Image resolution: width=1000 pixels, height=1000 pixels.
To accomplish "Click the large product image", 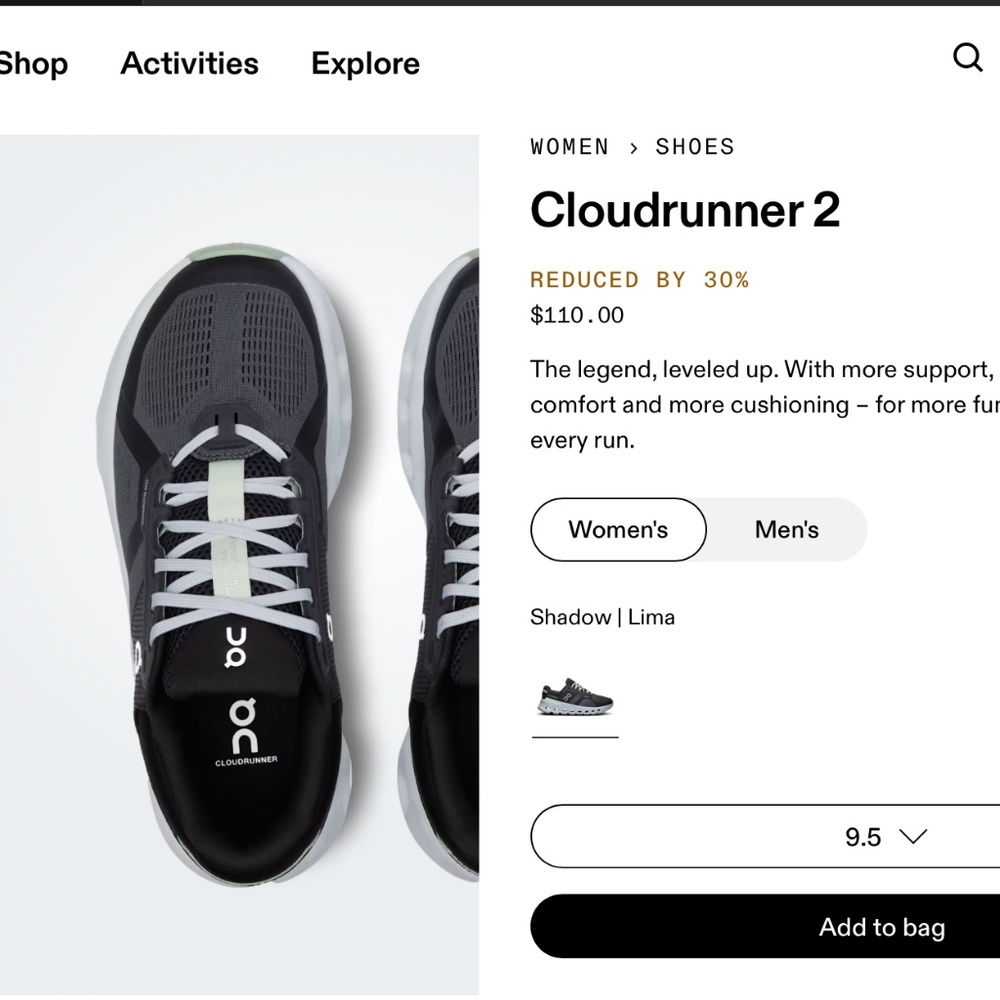I will (240, 560).
